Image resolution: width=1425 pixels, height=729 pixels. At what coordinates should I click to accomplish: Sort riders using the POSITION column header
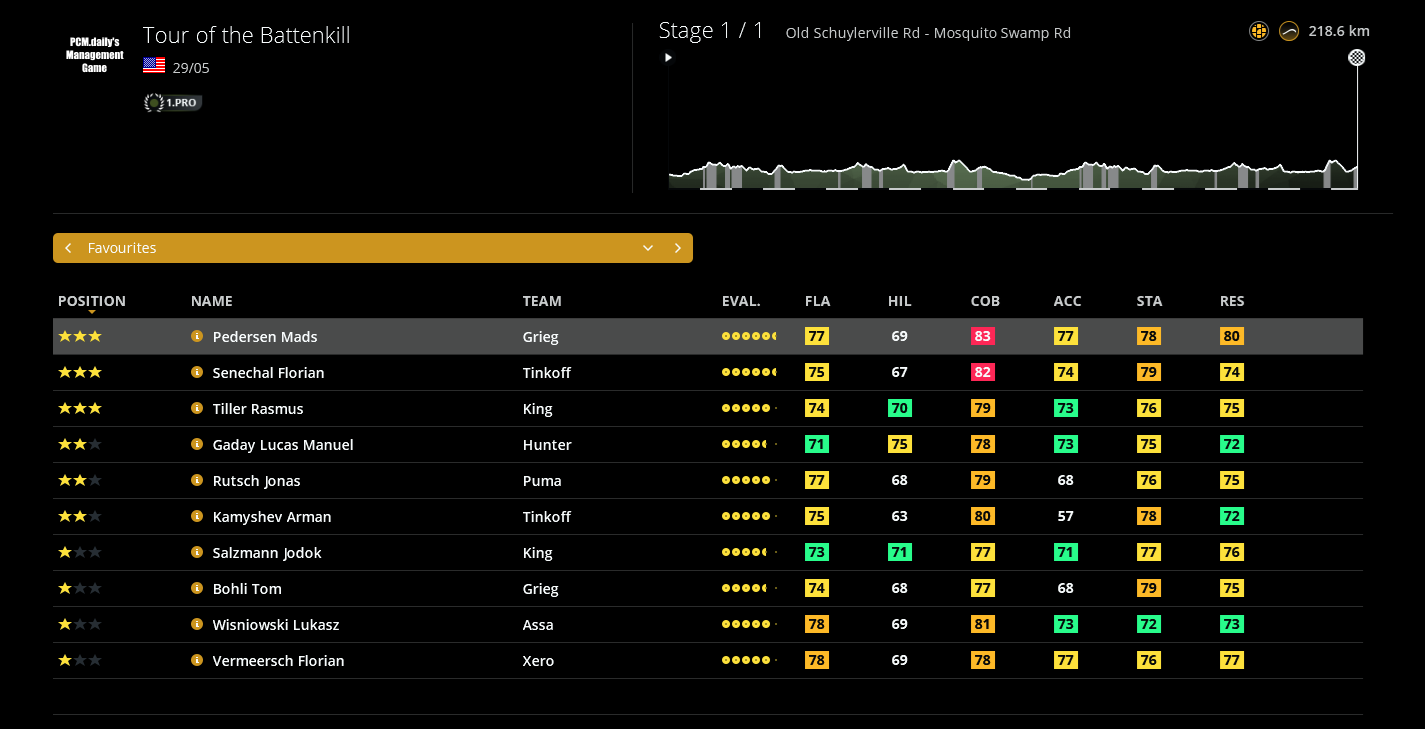coord(91,301)
